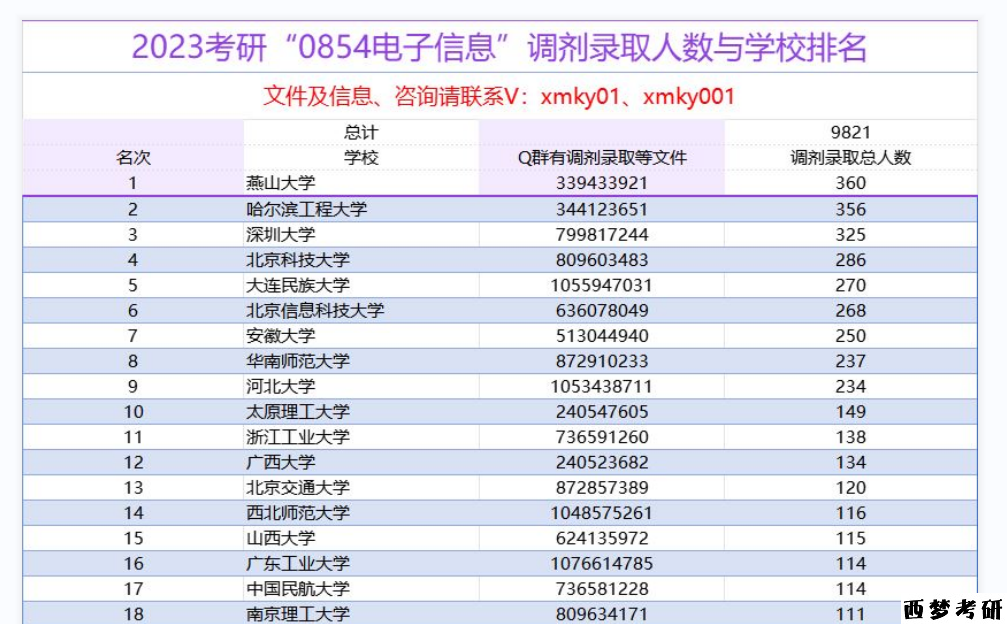Click the school name "广西大学"
The height and width of the screenshot is (624, 1007).
[x=281, y=462]
